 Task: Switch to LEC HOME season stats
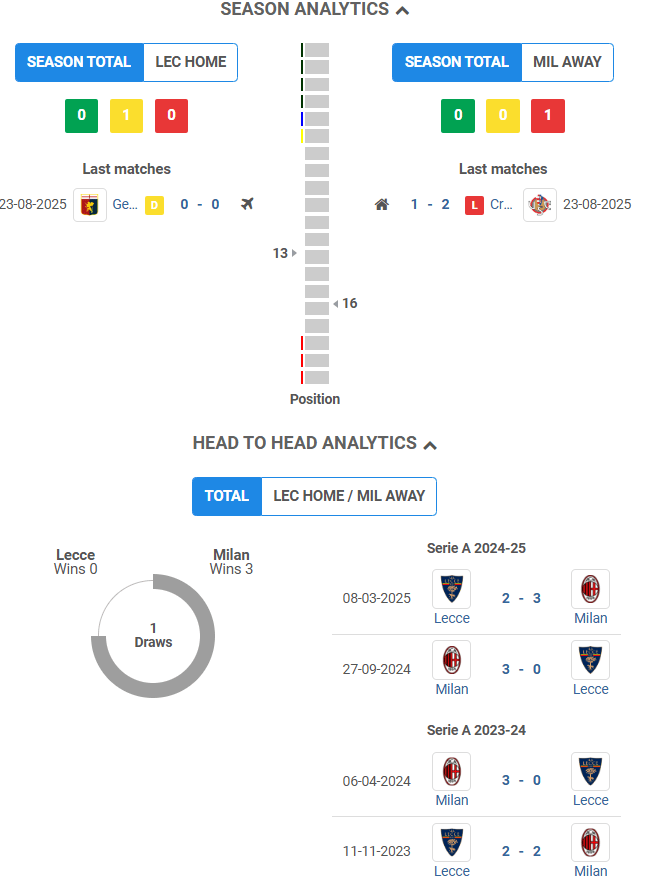coord(191,62)
